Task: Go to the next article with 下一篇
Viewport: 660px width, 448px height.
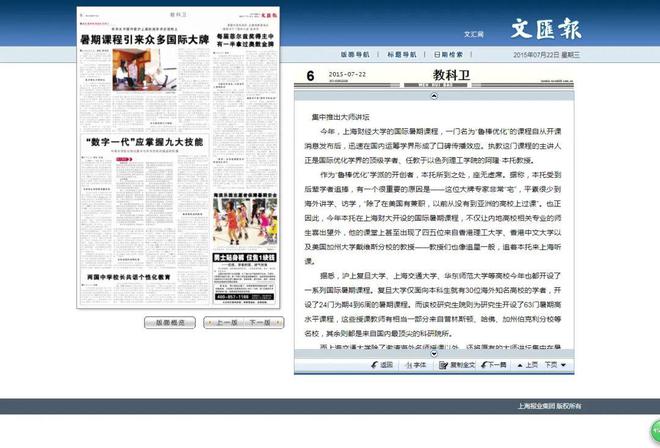Action: pyautogui.click(x=493, y=365)
